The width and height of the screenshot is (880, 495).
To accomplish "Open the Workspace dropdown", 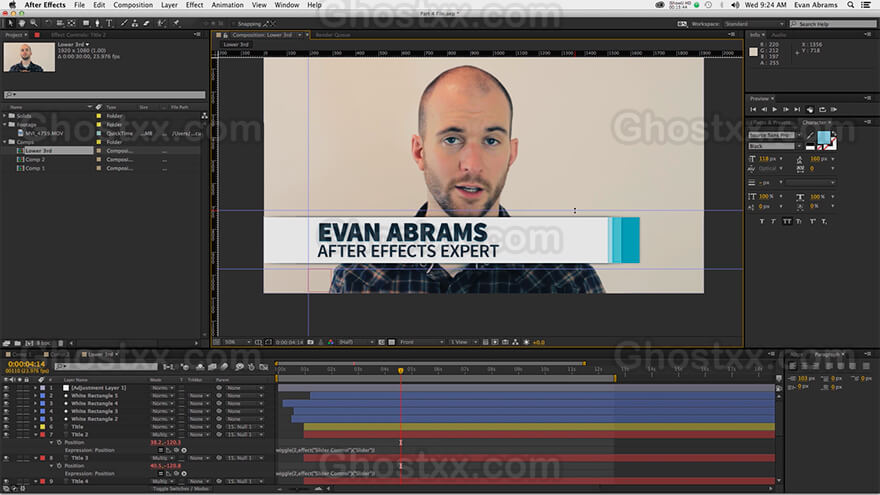I will (753, 24).
